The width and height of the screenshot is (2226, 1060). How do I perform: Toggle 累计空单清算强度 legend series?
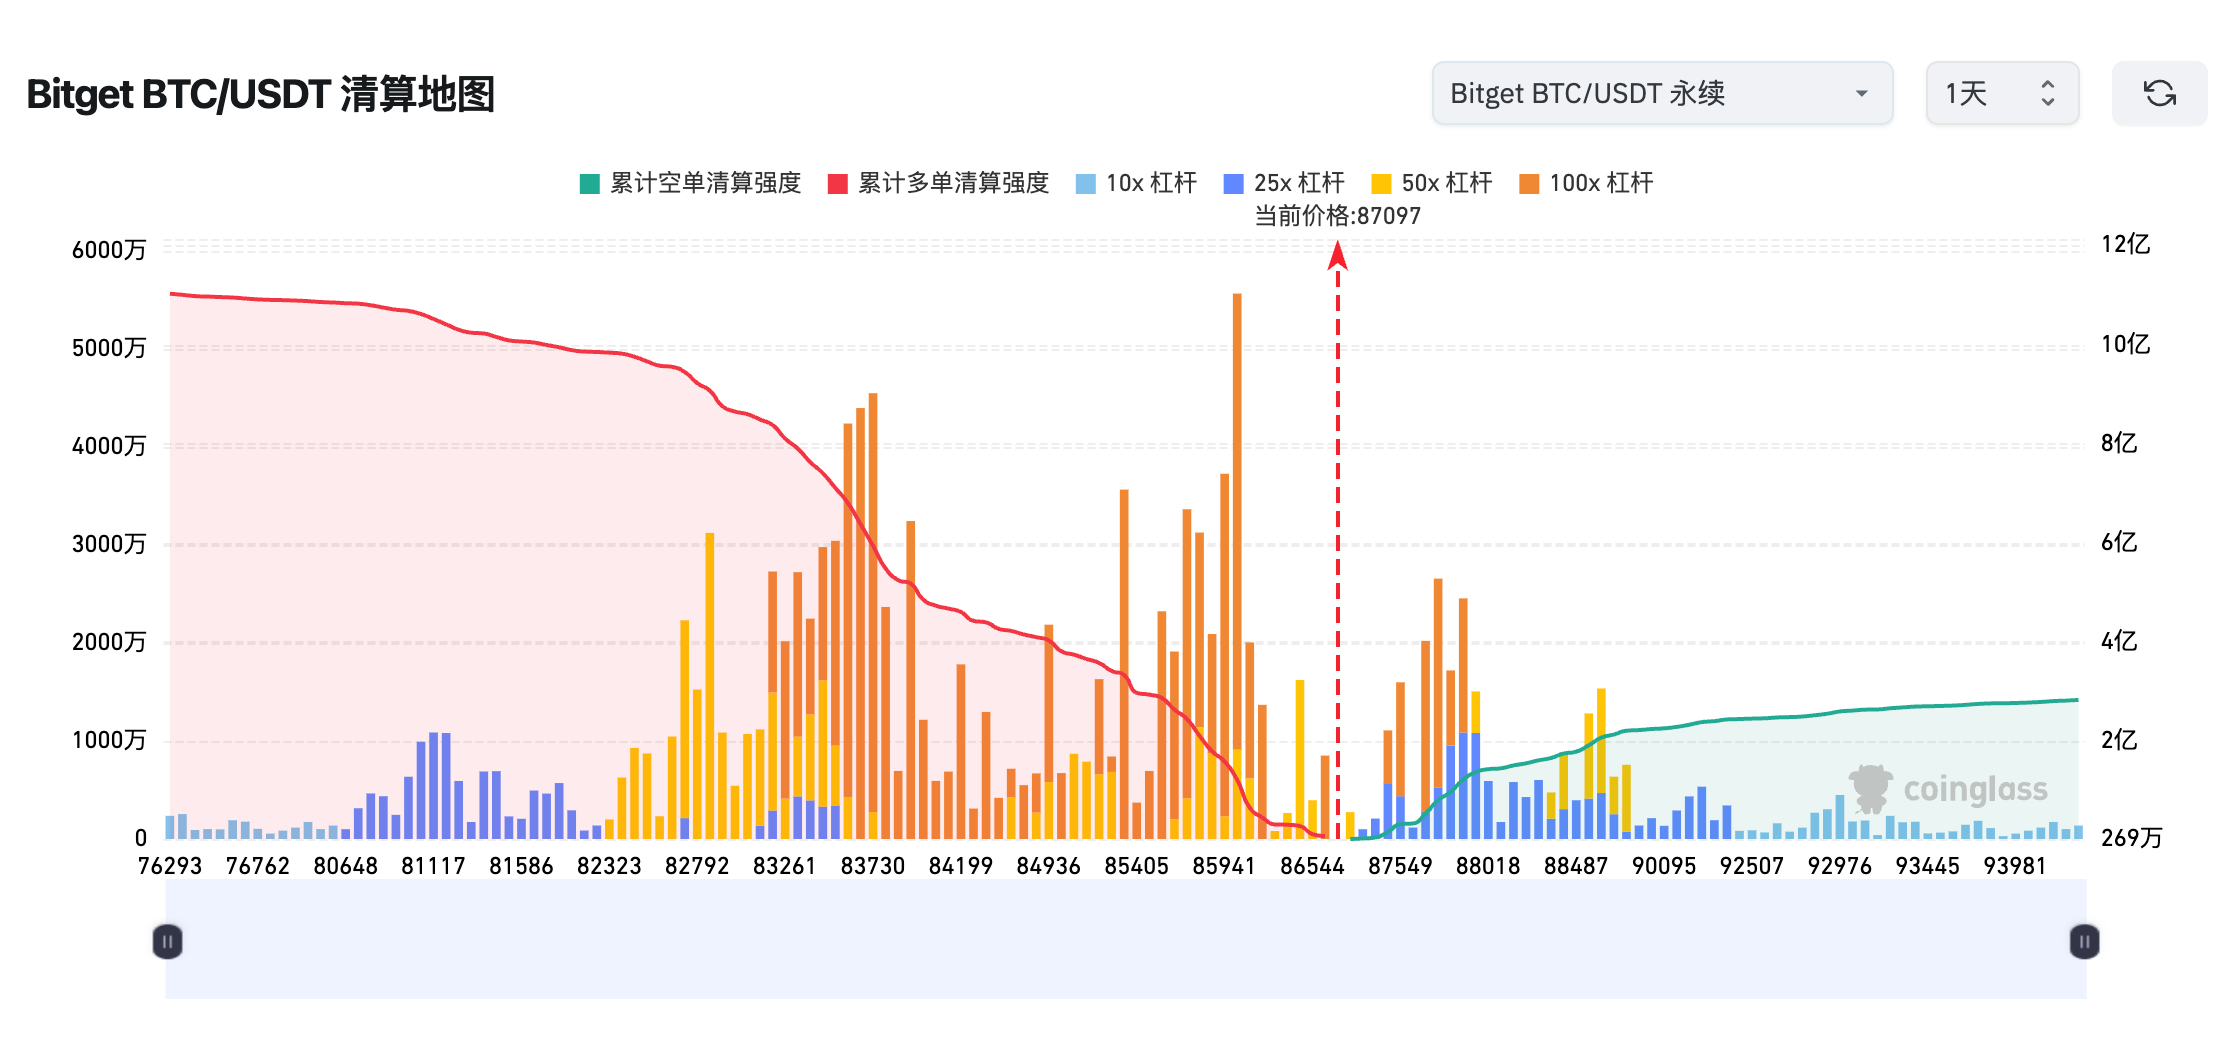pos(691,183)
